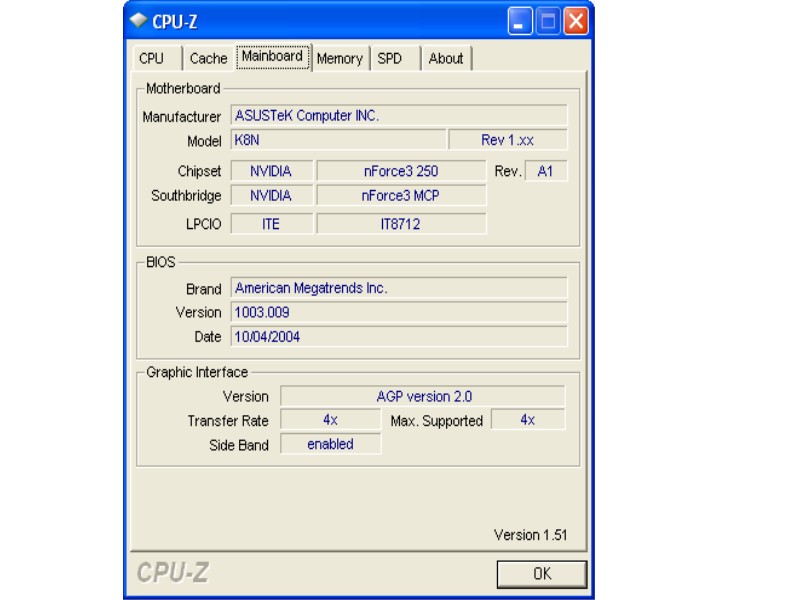Click the ASUSTeK Computer INC. manufacturer field

click(x=399, y=115)
